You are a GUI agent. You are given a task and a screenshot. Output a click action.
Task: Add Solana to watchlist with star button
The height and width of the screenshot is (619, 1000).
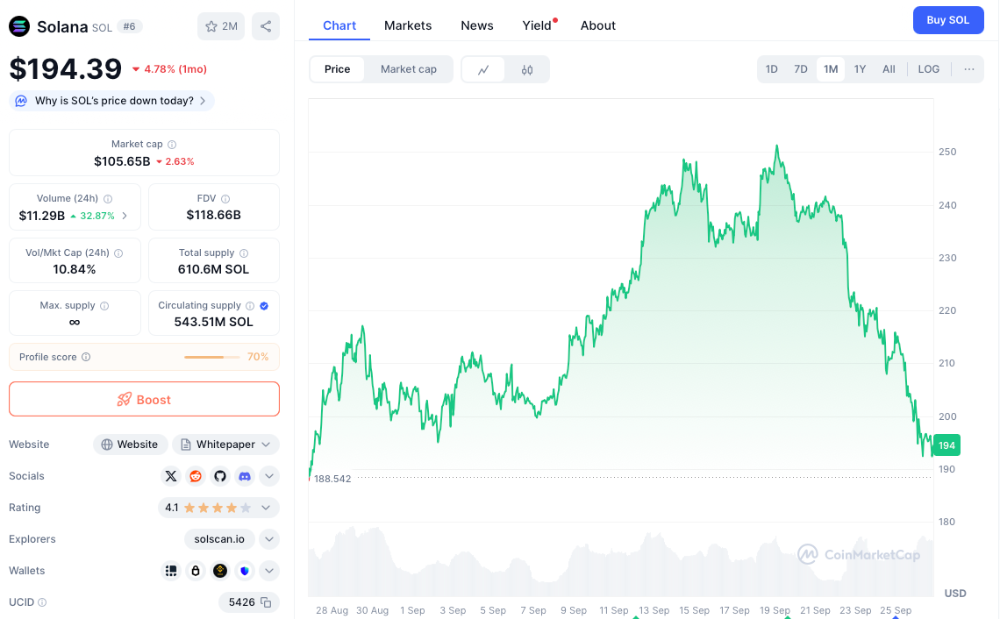(x=221, y=26)
